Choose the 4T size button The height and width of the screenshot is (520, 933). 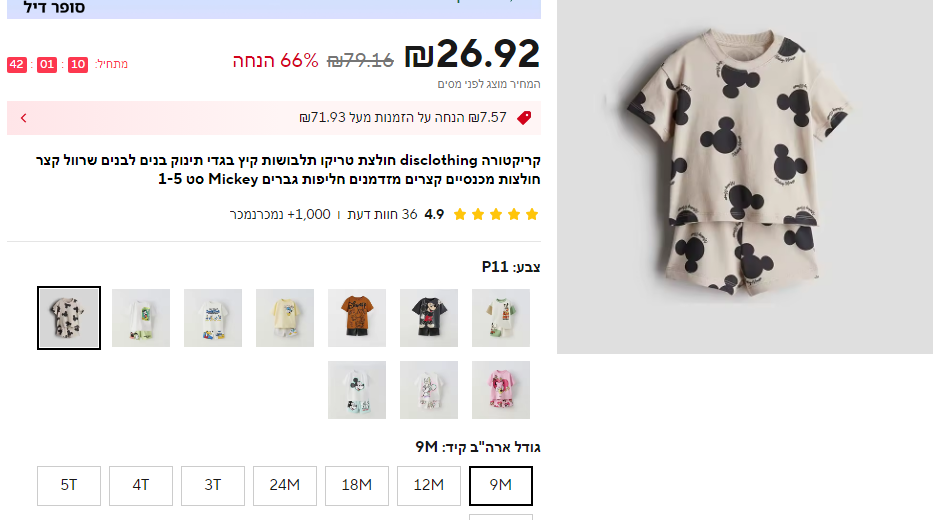[141, 486]
